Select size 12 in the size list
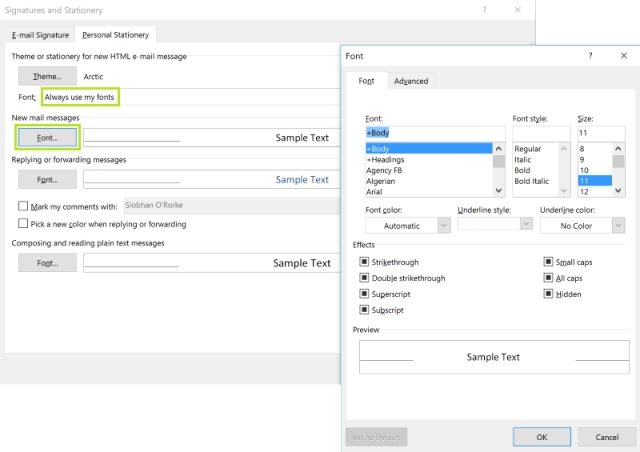Viewport: 640px width, 452px height. 594,191
